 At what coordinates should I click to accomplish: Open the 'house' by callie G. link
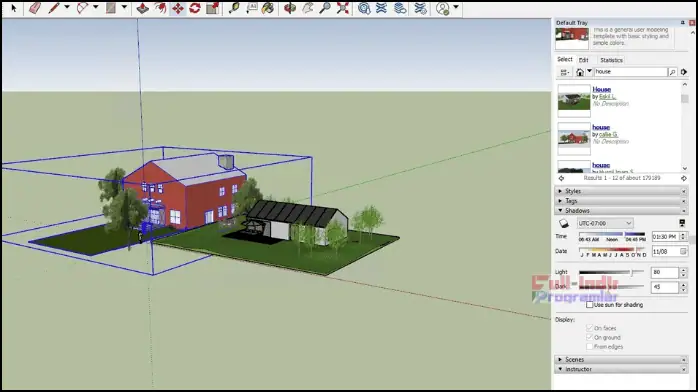pyautogui.click(x=601, y=127)
